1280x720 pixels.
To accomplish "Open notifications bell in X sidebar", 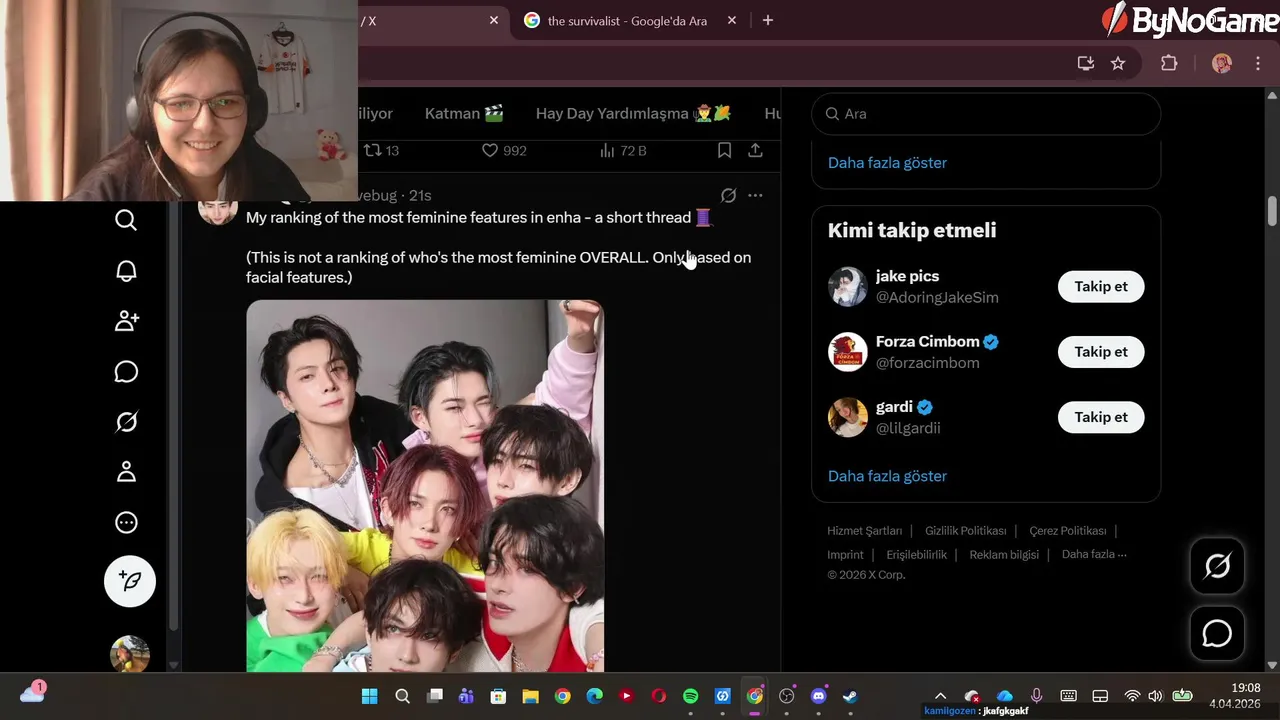I will pos(126,271).
